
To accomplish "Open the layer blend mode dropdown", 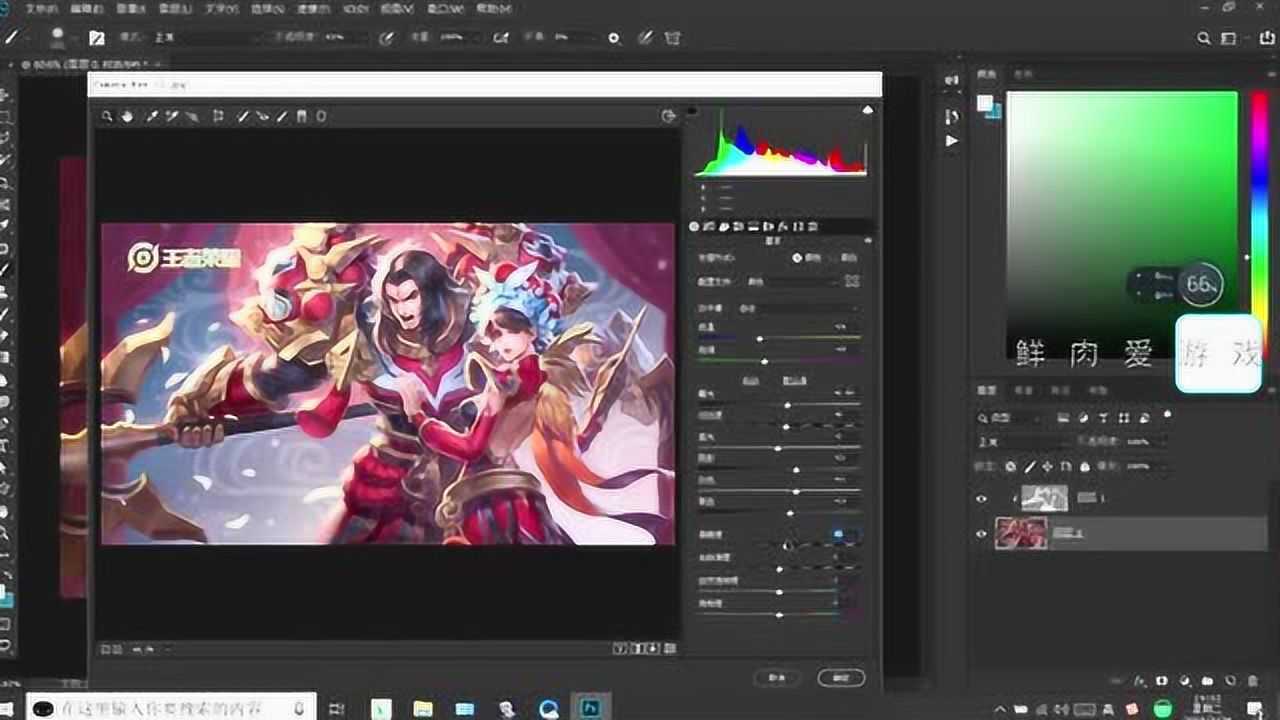I will tap(1024, 441).
